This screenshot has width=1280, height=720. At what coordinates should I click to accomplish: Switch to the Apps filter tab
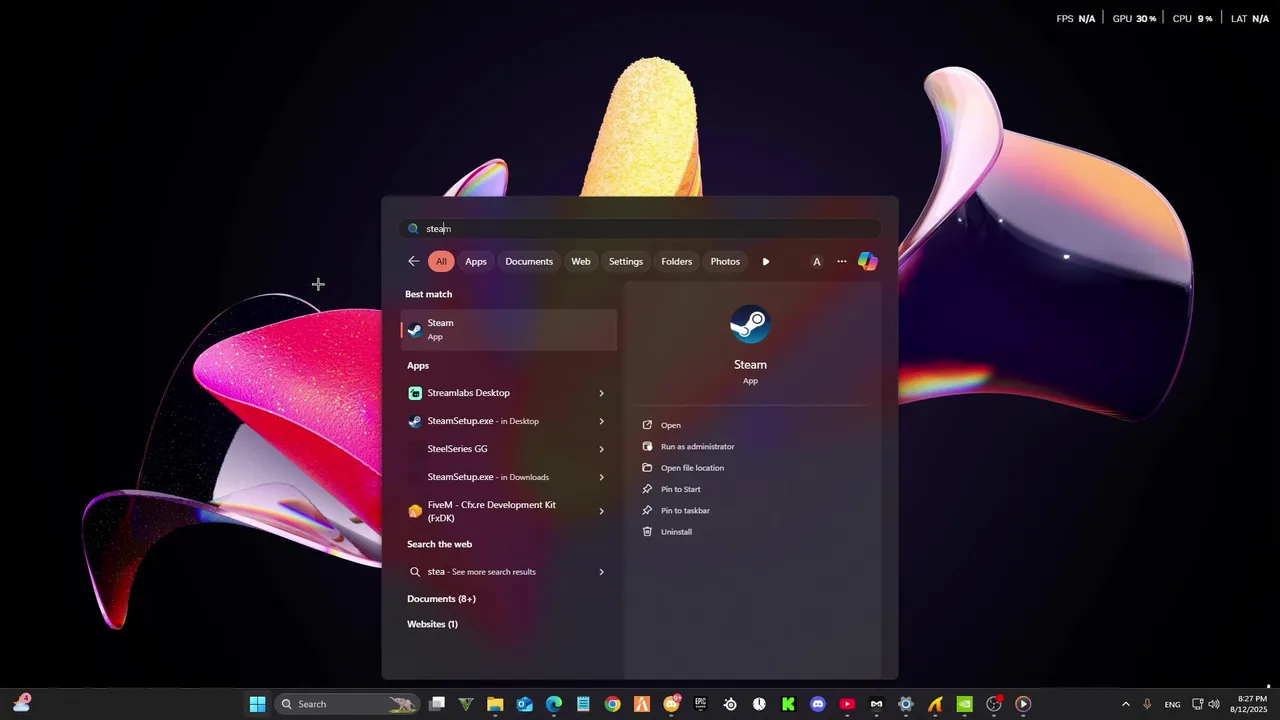(x=476, y=261)
